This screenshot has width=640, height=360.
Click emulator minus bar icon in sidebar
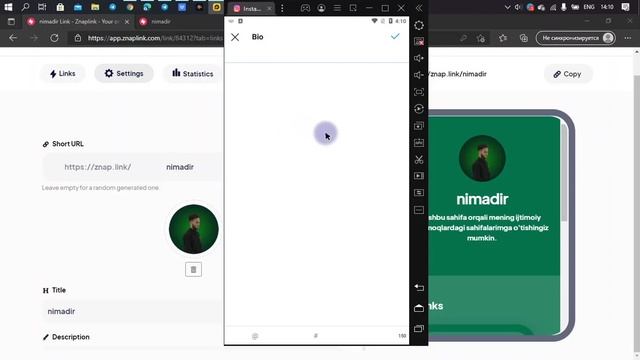419,210
